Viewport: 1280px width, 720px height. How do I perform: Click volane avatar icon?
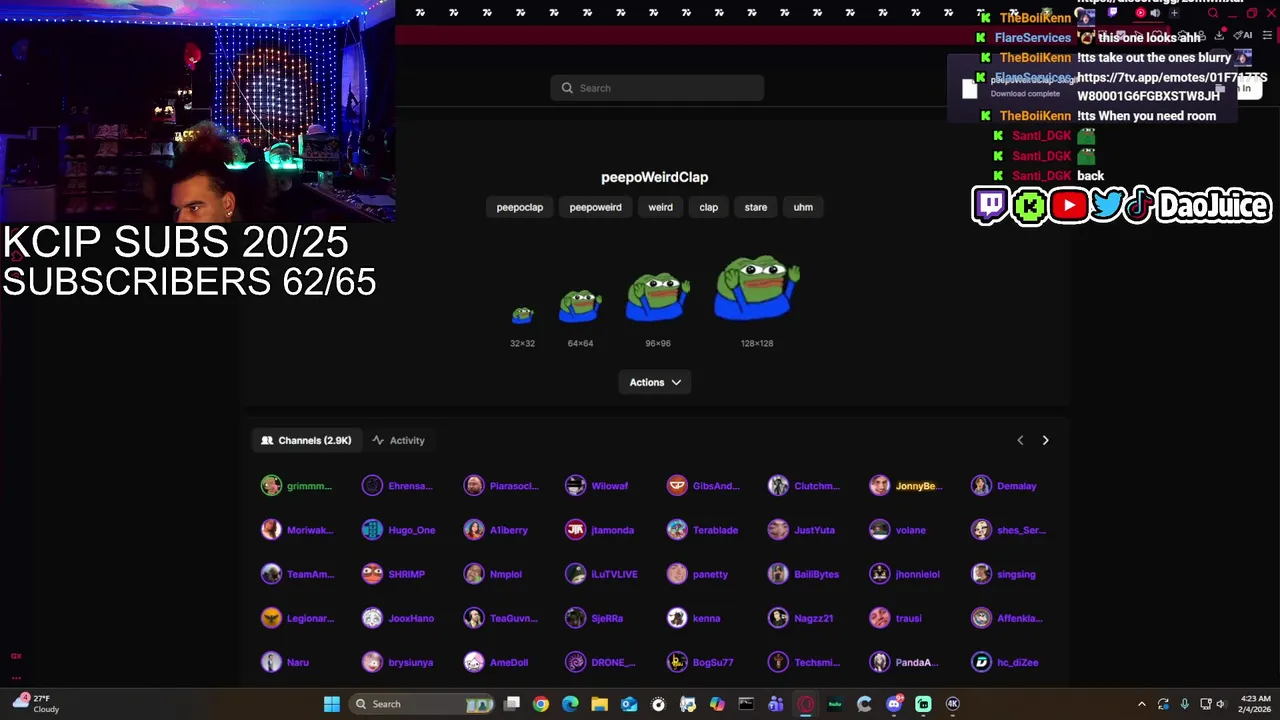[x=879, y=530]
